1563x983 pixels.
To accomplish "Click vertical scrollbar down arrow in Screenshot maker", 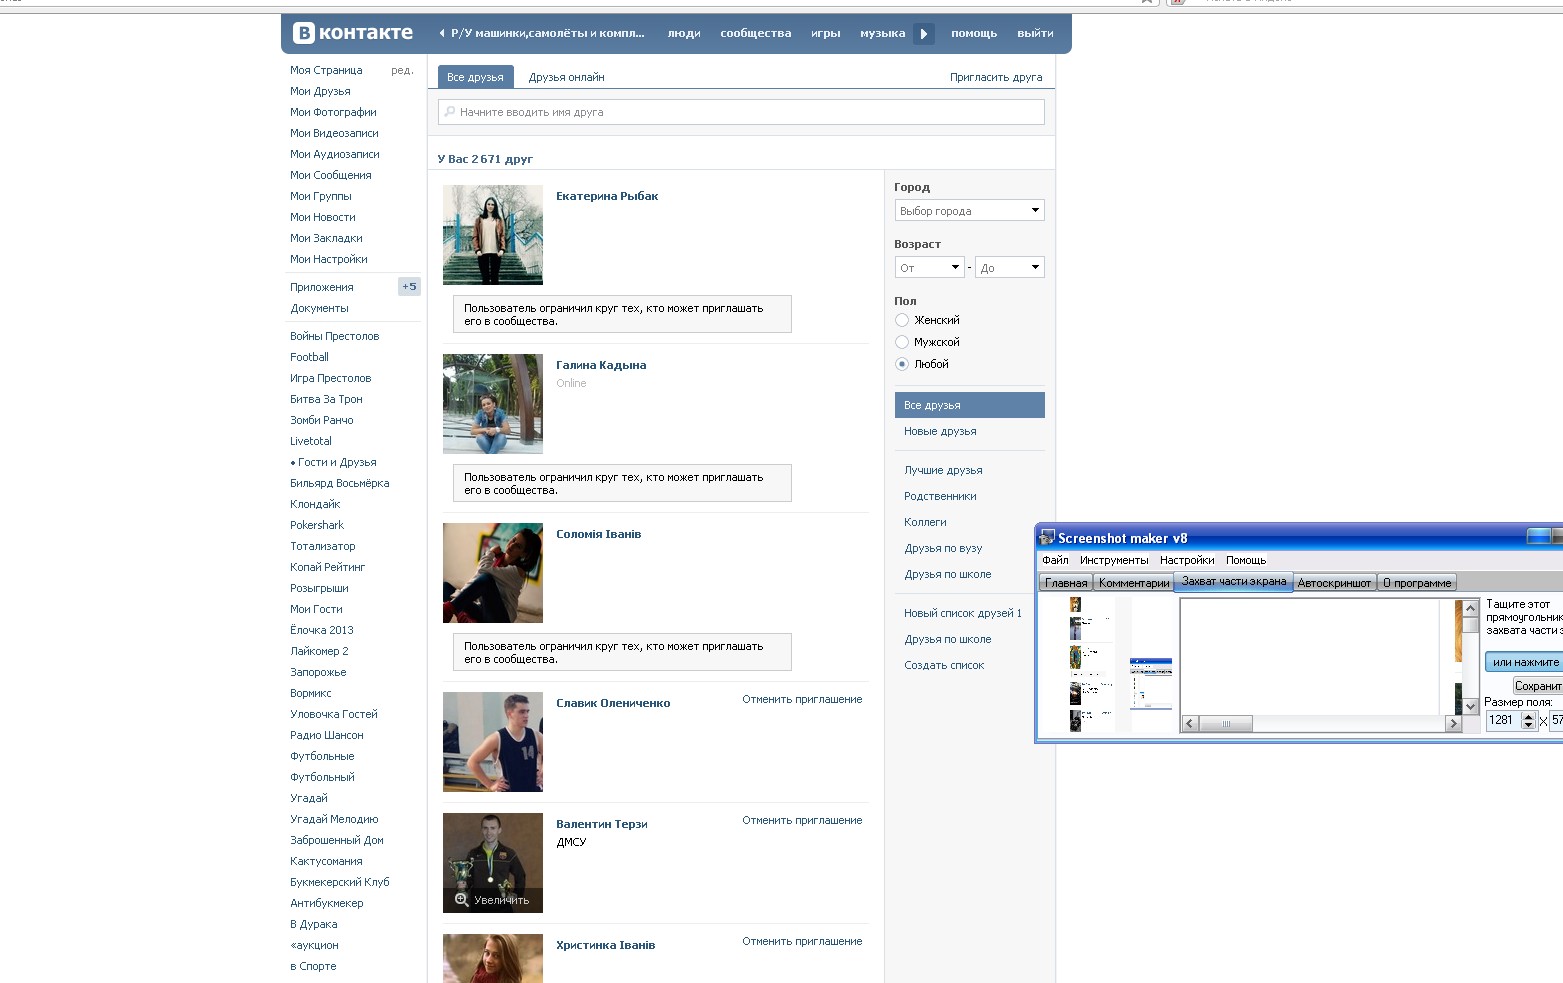I will pyautogui.click(x=1470, y=706).
